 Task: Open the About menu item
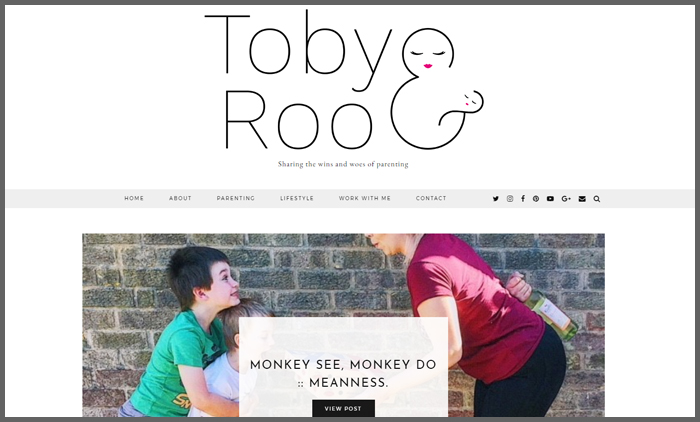180,198
